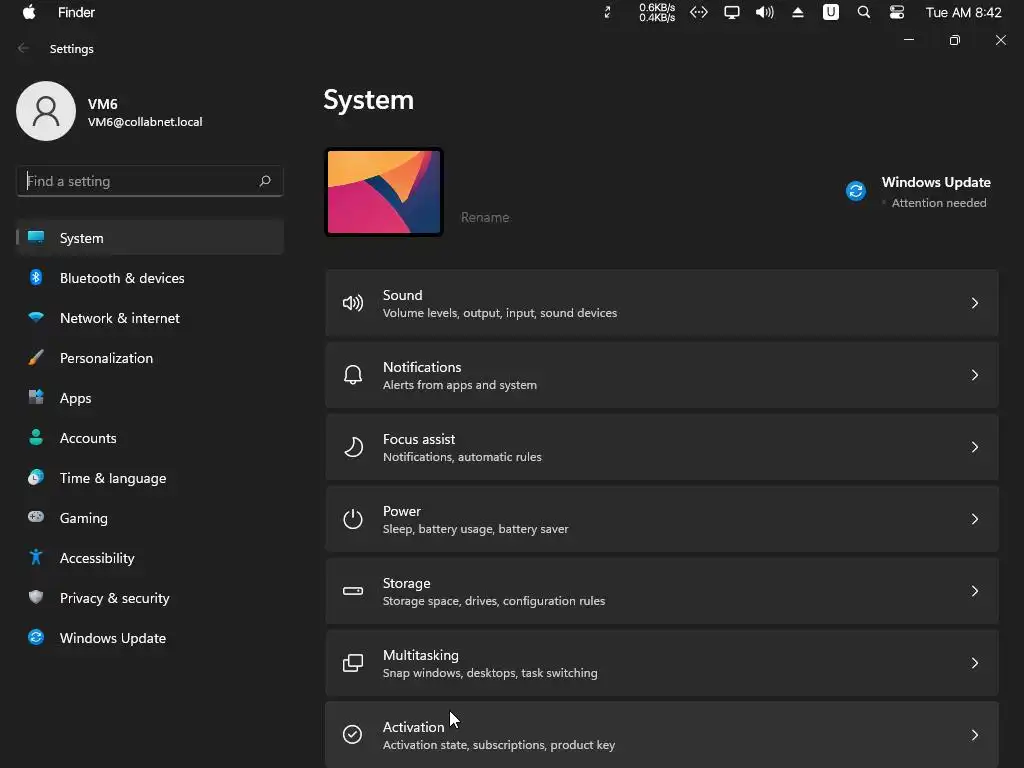The width and height of the screenshot is (1024, 768).
Task: Click the speaker icon in Sound row
Action: (x=353, y=303)
